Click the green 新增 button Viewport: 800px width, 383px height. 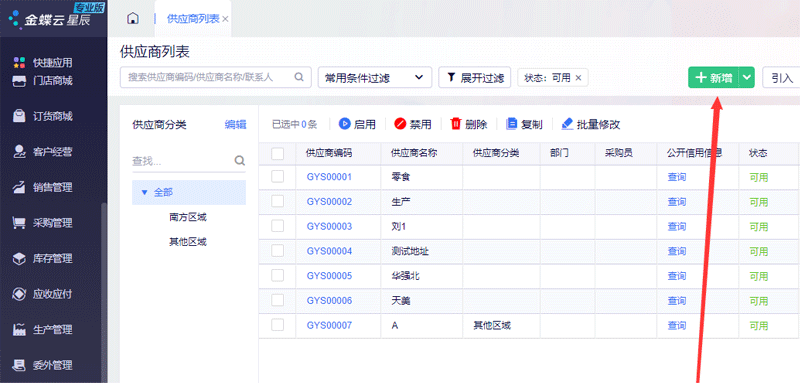(x=714, y=78)
